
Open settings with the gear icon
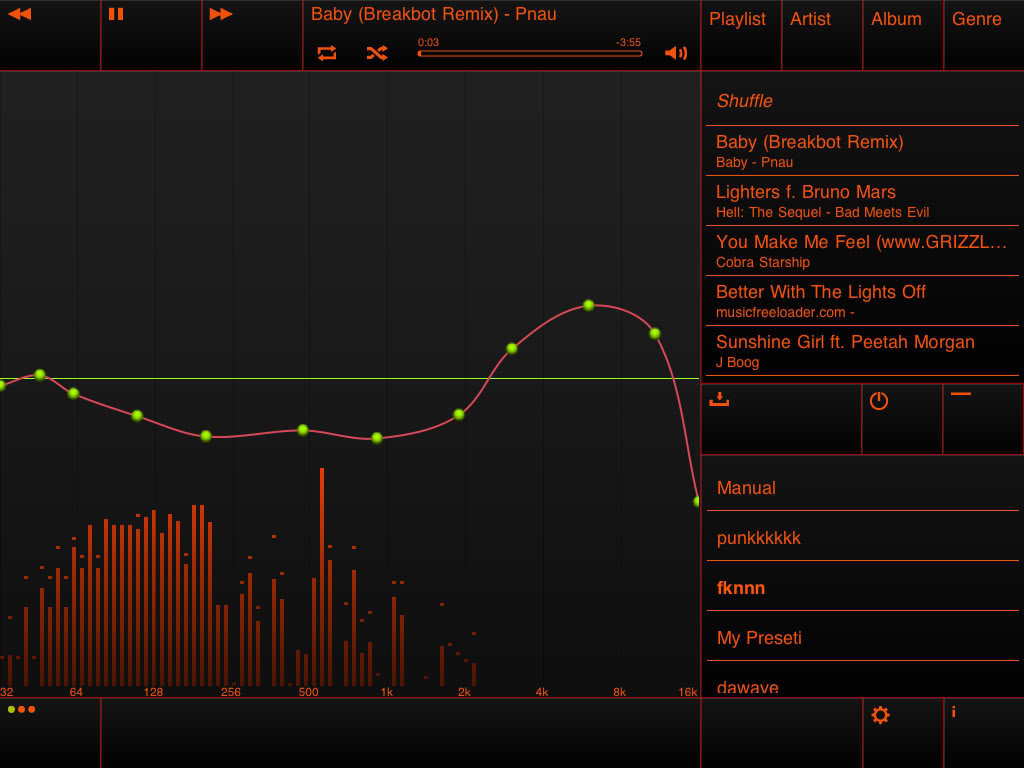click(880, 715)
